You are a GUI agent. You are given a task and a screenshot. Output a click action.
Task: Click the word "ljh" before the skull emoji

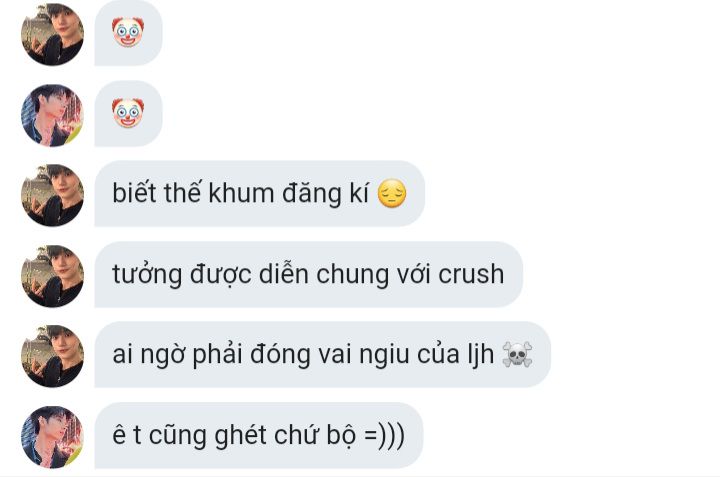pyautogui.click(x=481, y=354)
